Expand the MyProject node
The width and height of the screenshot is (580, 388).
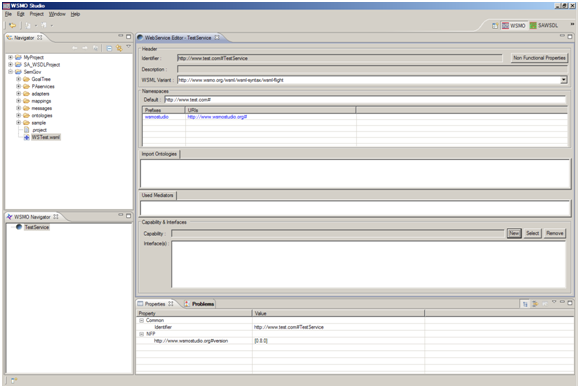pos(10,57)
